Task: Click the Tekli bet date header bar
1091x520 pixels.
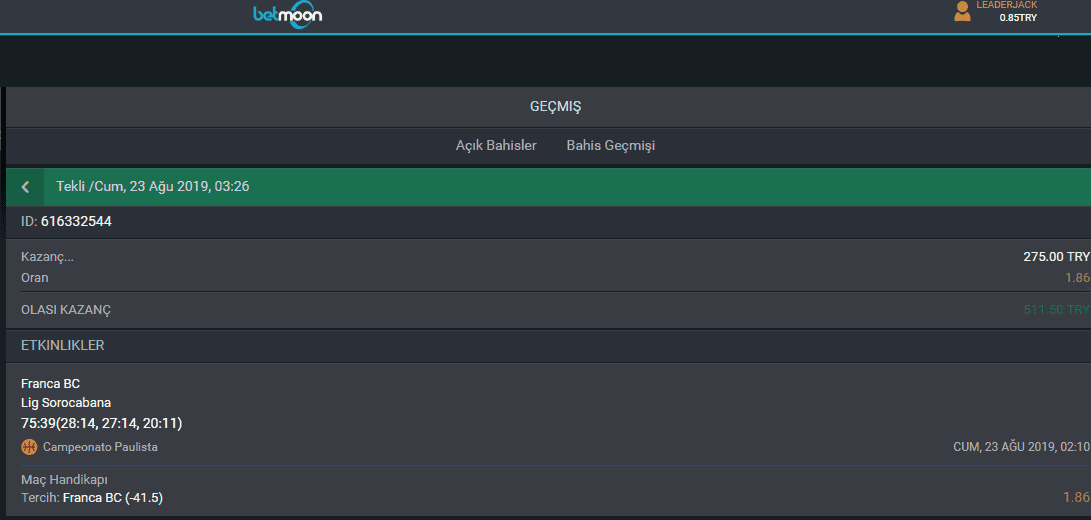Action: [x=548, y=187]
